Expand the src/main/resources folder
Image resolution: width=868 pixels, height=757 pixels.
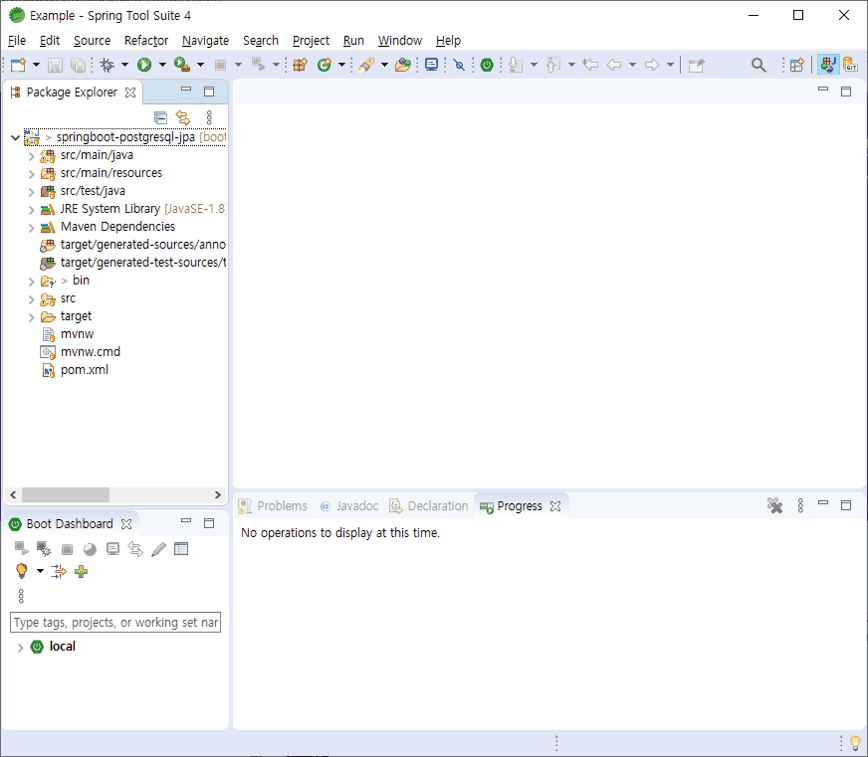point(32,174)
